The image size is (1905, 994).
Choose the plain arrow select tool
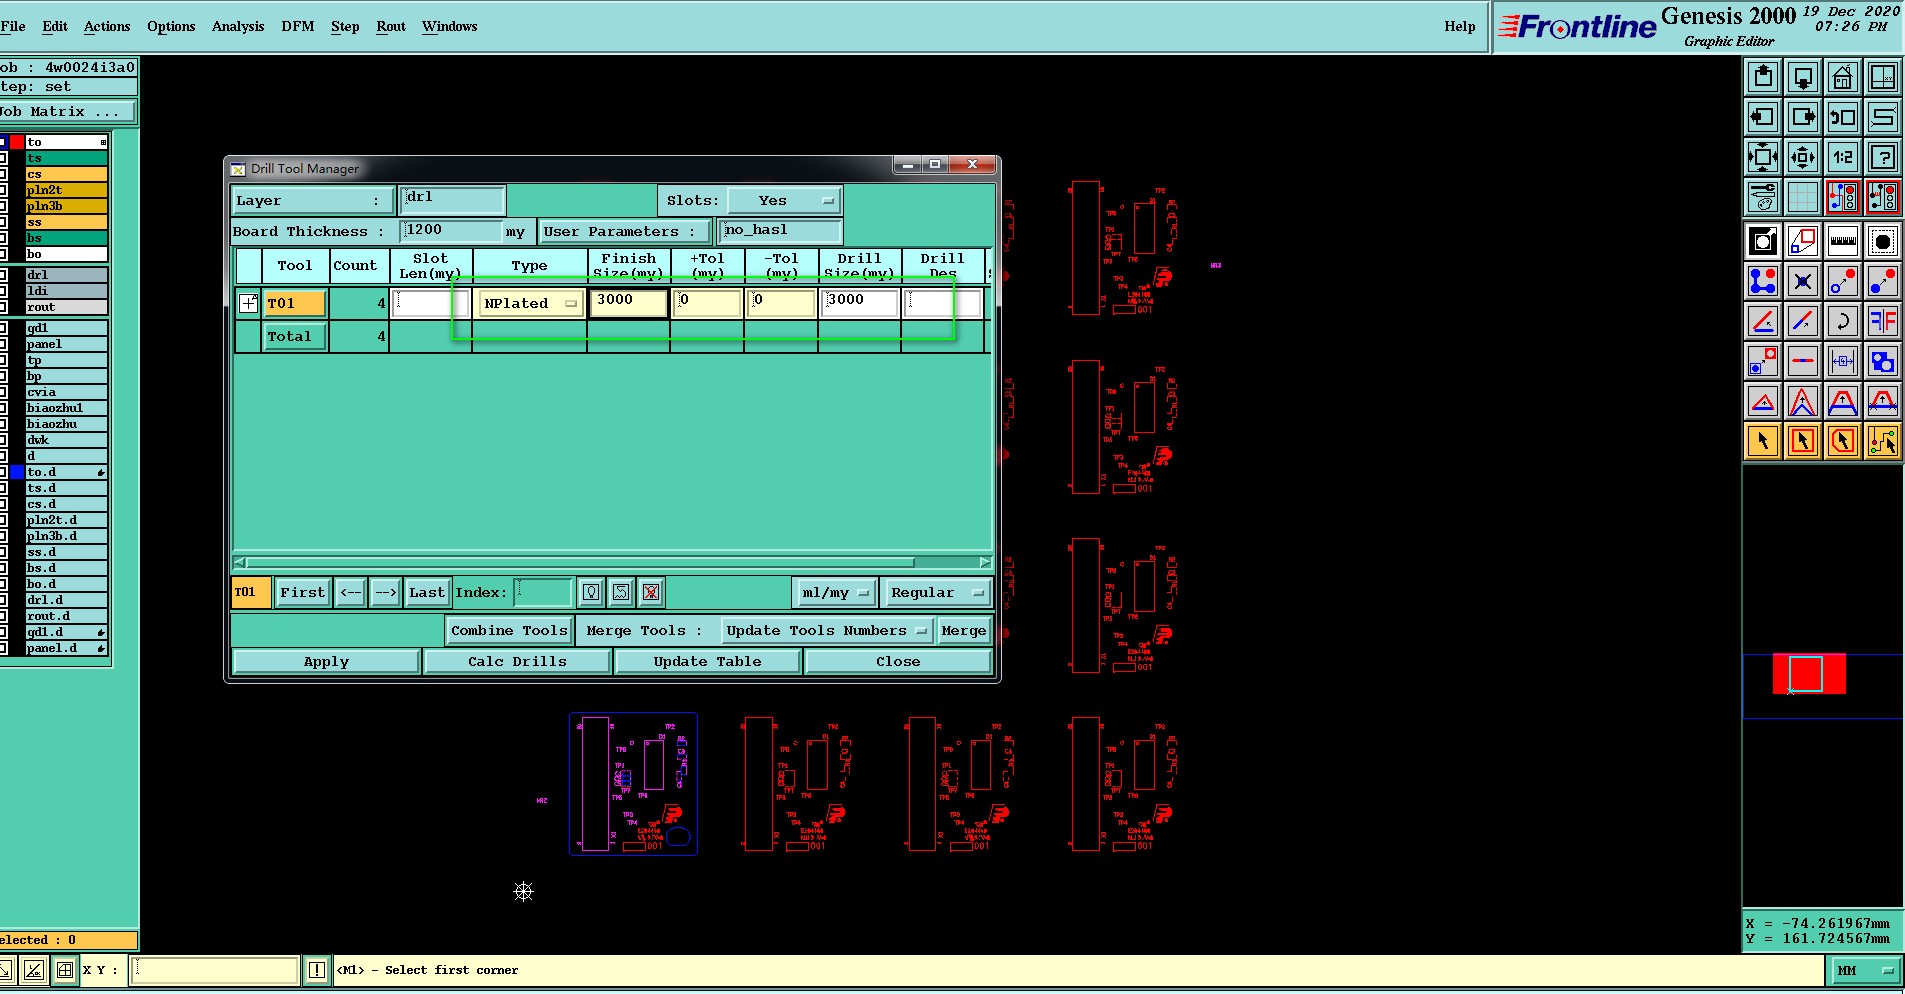point(1762,441)
